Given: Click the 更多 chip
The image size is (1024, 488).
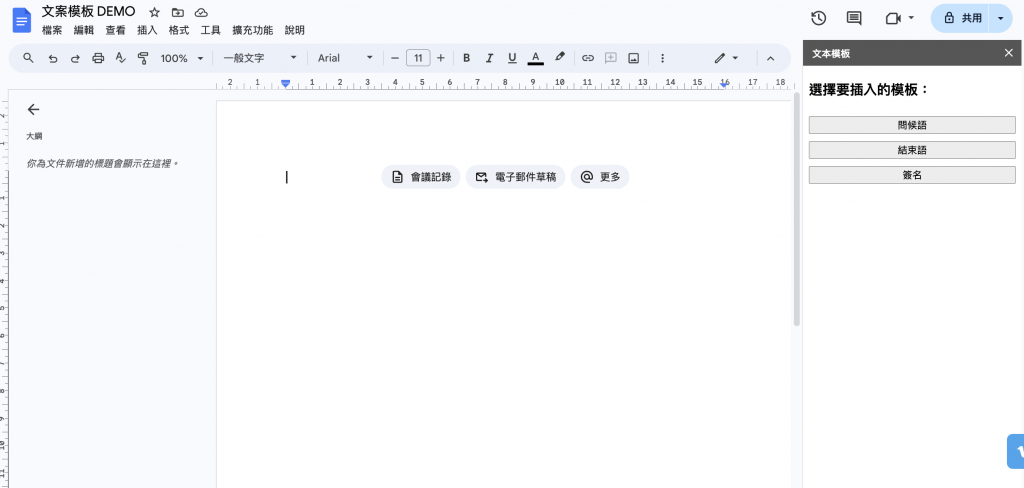Looking at the screenshot, I should coord(600,177).
